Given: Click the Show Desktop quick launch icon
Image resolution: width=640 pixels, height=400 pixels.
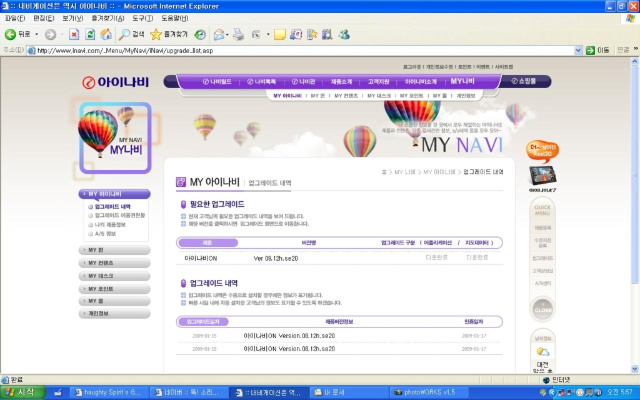Looking at the screenshot, I should [58, 392].
